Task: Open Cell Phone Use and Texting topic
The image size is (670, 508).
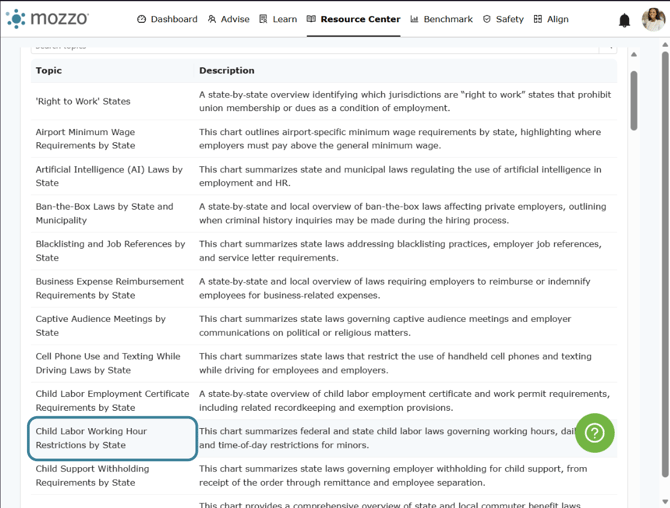Action: pos(108,363)
